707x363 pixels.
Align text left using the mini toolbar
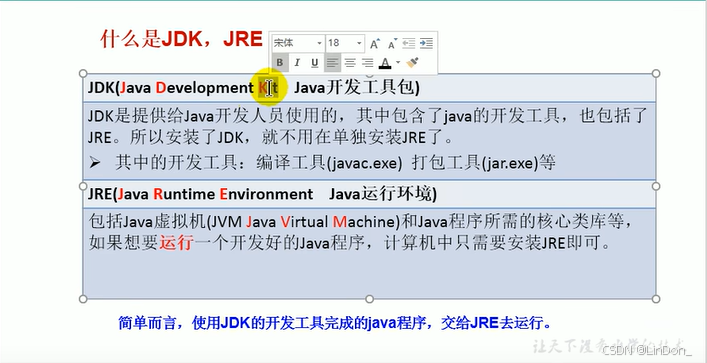coord(332,62)
